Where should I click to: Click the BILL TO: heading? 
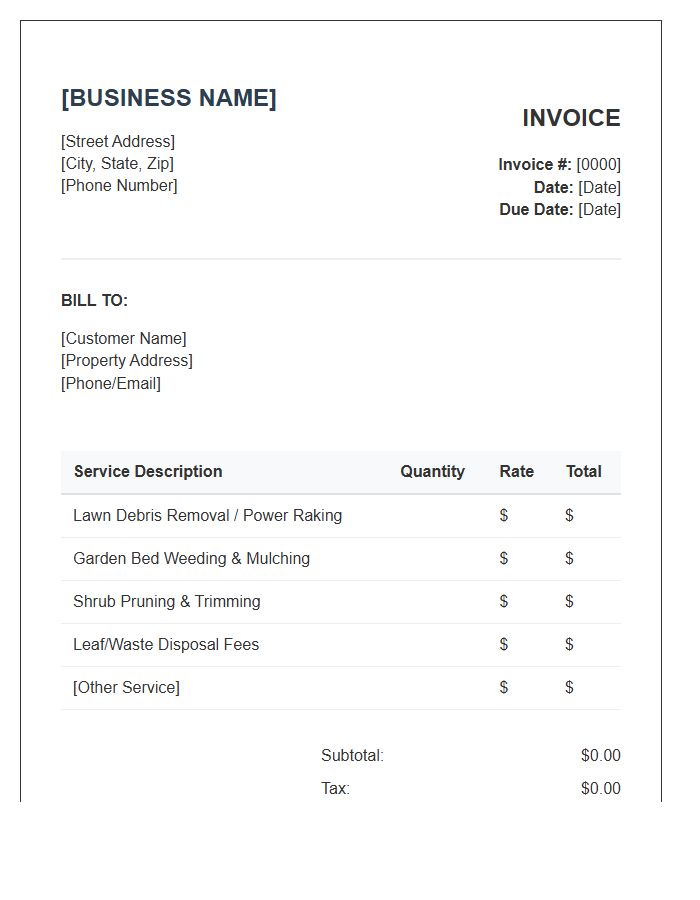tap(94, 300)
